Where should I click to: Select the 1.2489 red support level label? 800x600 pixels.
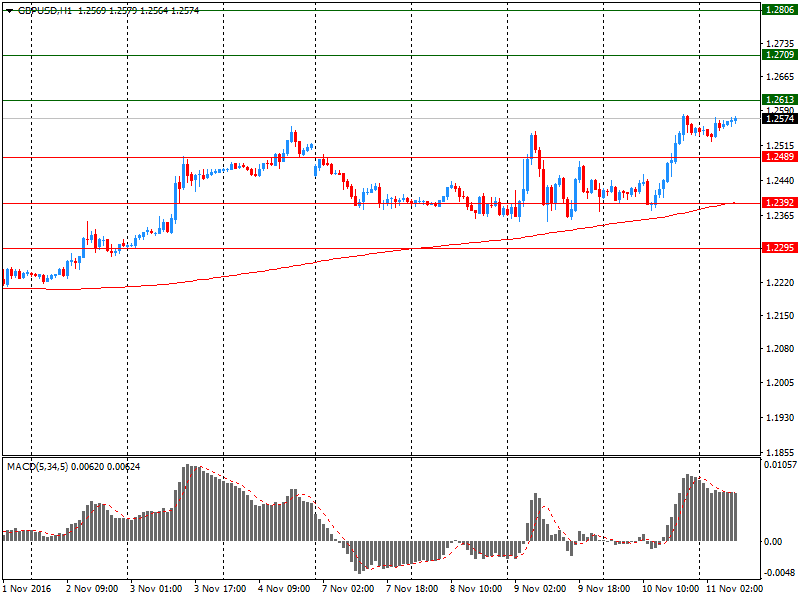pyautogui.click(x=779, y=157)
